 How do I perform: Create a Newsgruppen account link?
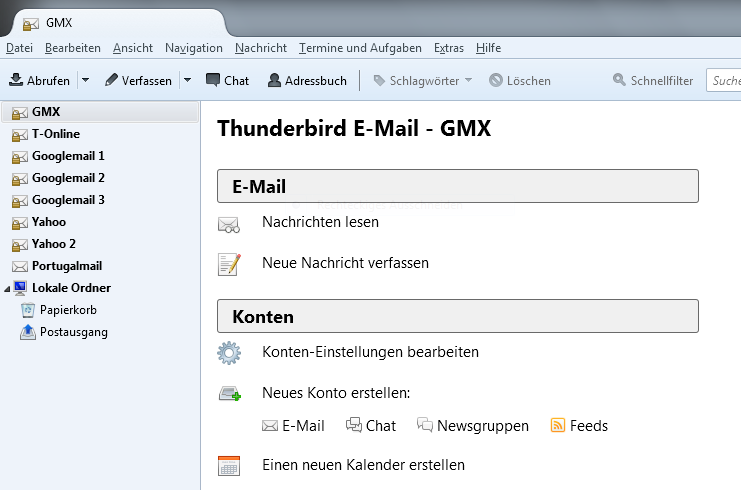tap(473, 426)
